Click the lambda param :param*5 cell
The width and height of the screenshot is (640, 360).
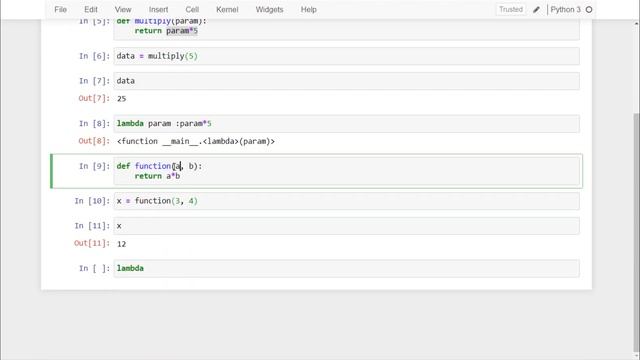(347, 124)
